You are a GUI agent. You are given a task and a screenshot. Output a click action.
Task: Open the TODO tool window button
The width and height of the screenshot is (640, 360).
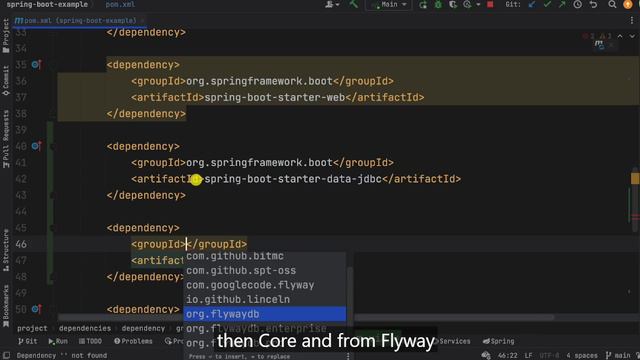click(x=90, y=341)
